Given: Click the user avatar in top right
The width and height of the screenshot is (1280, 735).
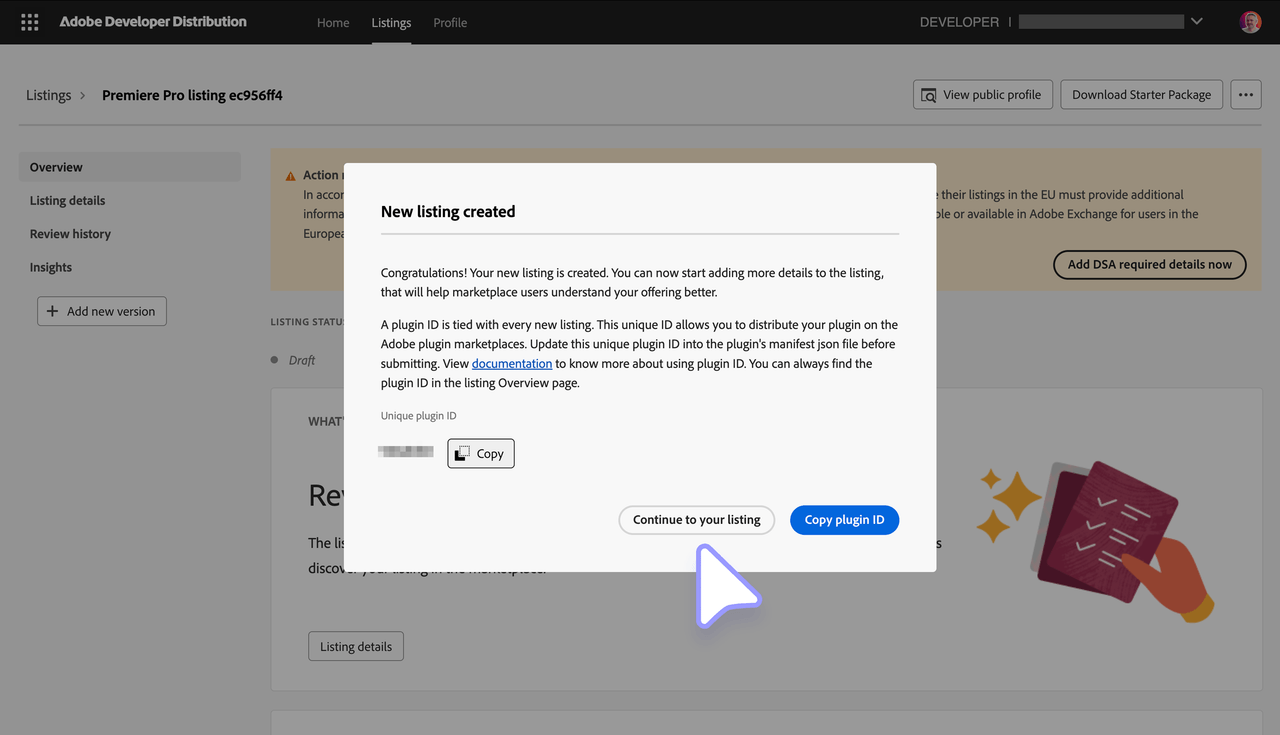Looking at the screenshot, I should [x=1250, y=21].
